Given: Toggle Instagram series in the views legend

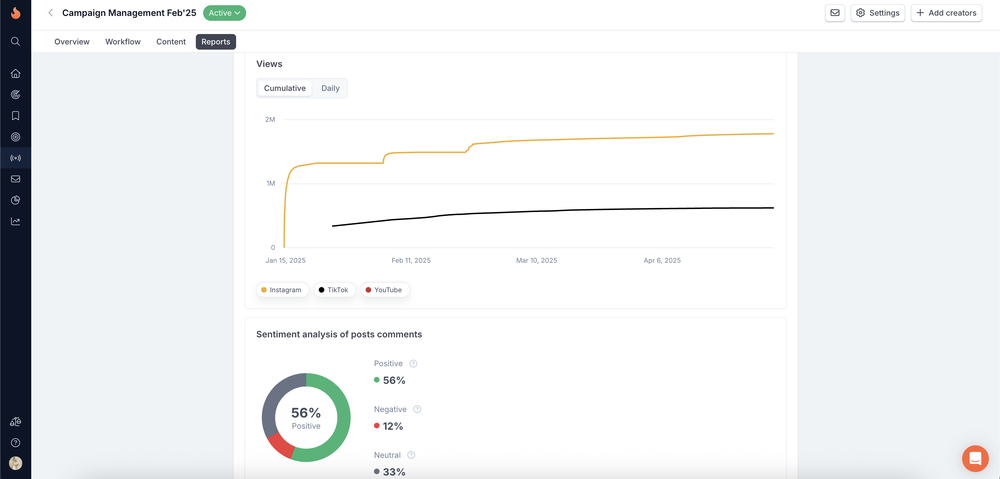Looking at the screenshot, I should pos(283,290).
